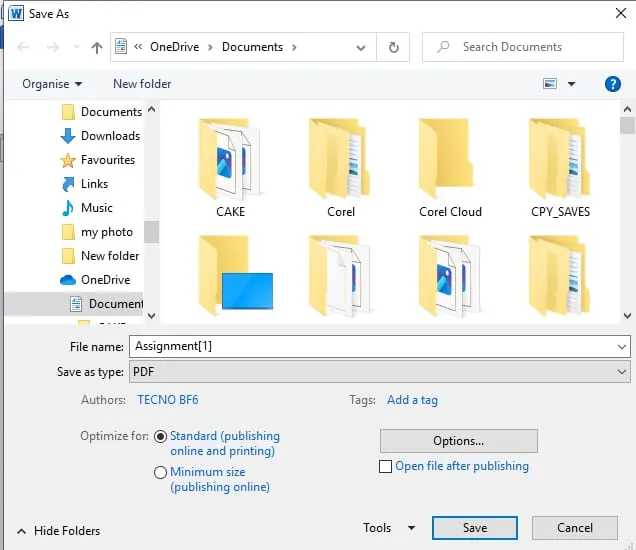Open the view options dropdown arrow
The image size is (636, 550).
(x=572, y=84)
